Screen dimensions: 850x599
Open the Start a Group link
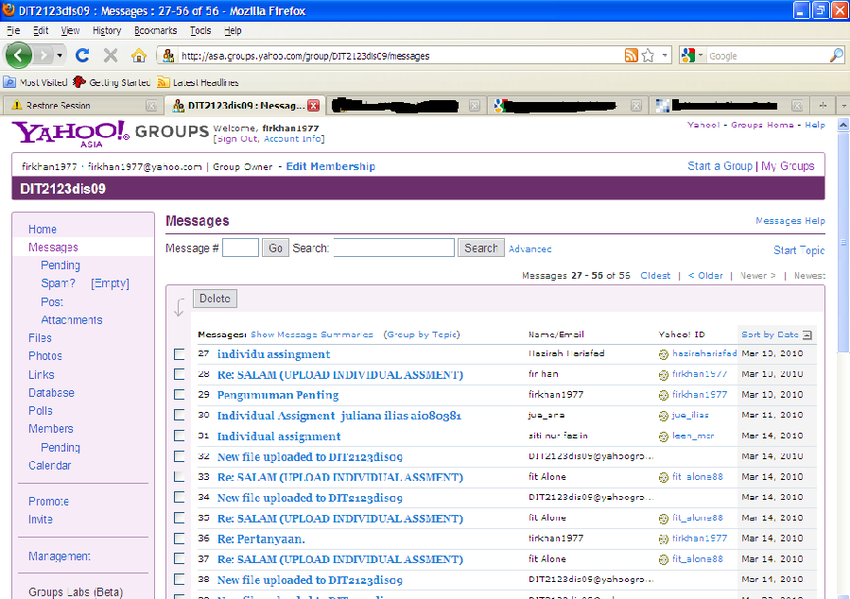pos(719,165)
